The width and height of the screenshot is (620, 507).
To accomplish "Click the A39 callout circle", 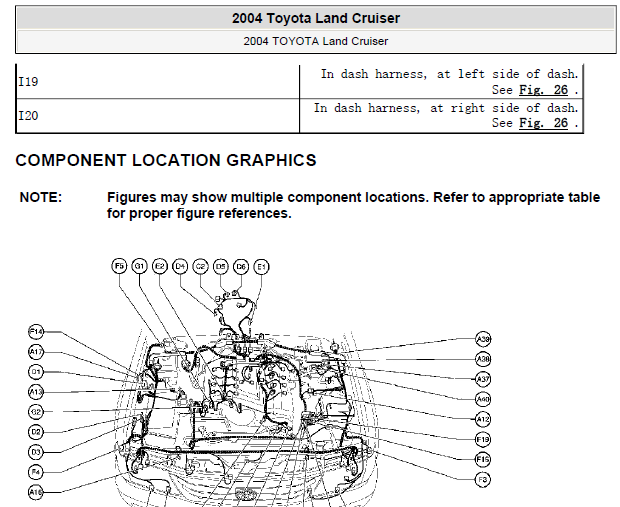I will 483,339.
